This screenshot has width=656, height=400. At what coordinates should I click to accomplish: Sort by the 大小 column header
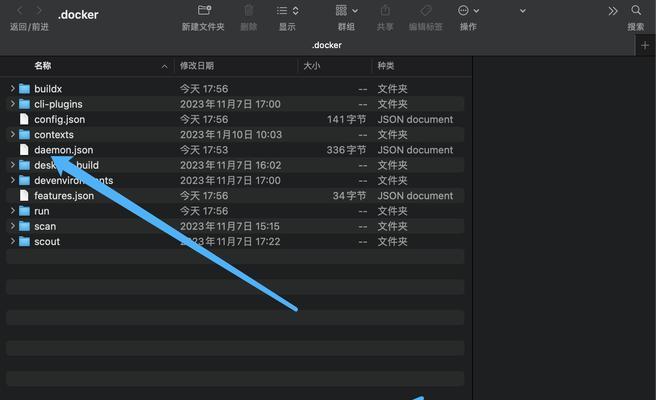coord(312,66)
